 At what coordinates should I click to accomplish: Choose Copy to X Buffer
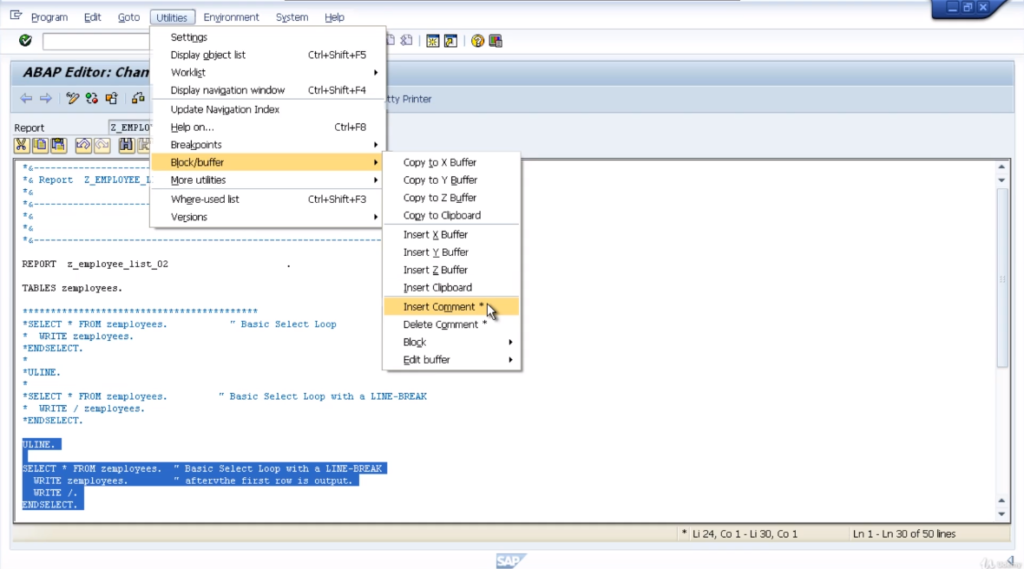(452, 162)
